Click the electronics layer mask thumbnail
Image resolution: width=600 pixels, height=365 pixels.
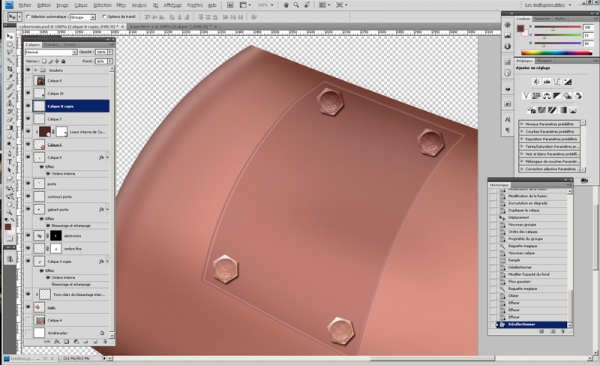point(56,236)
